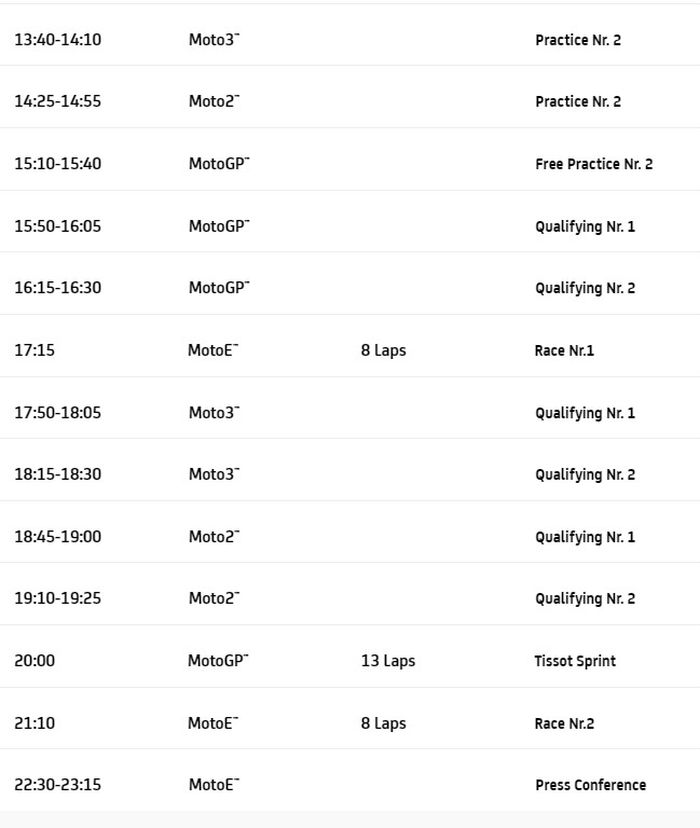700x828 pixels.
Task: Open MotoE Race Nr.2 entry
Action: tap(564, 723)
